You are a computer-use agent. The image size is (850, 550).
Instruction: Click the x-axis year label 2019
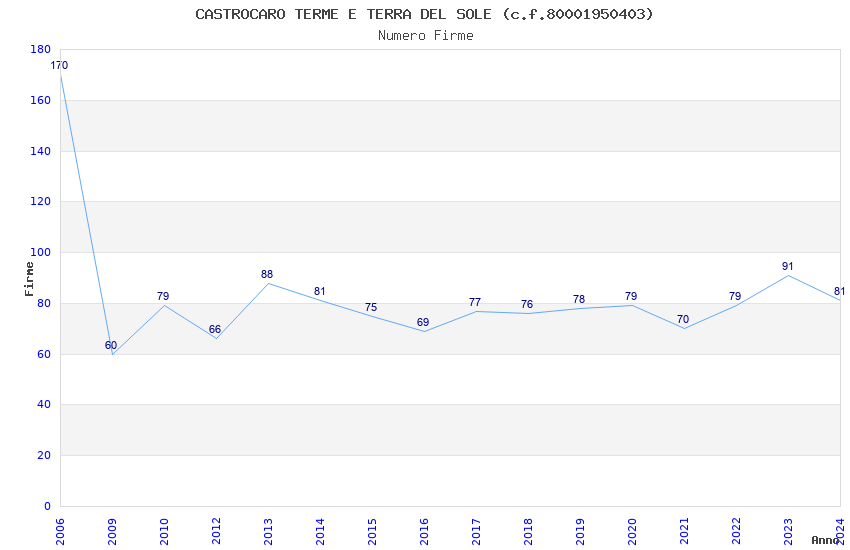580,532
